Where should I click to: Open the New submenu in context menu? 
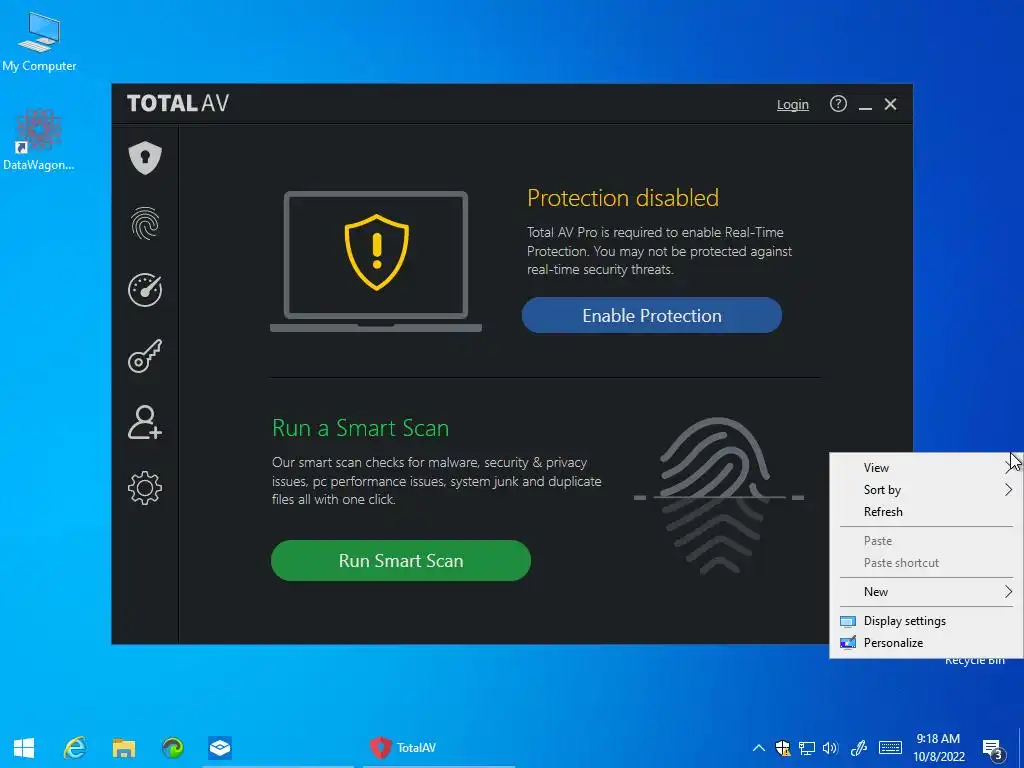click(926, 592)
